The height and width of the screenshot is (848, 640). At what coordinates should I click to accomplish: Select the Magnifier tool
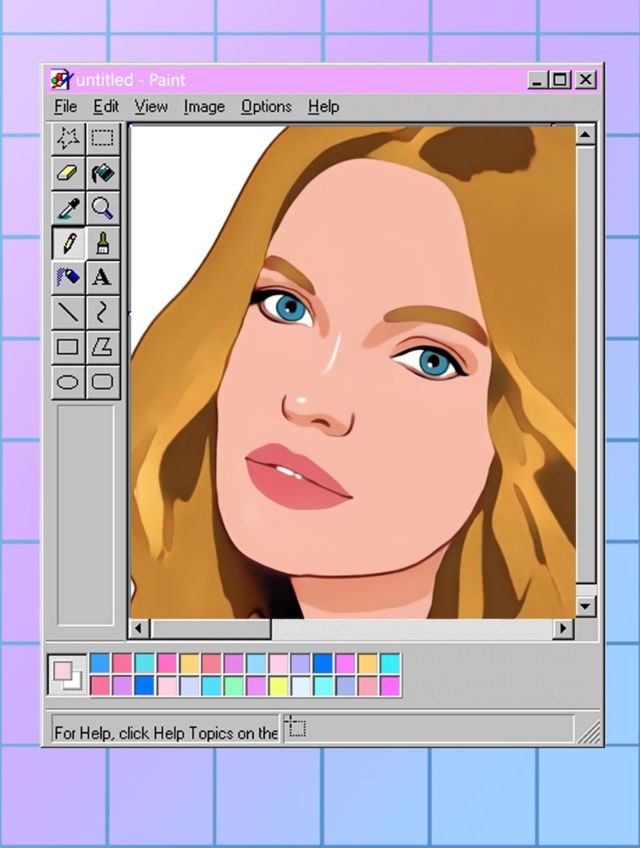tap(102, 208)
